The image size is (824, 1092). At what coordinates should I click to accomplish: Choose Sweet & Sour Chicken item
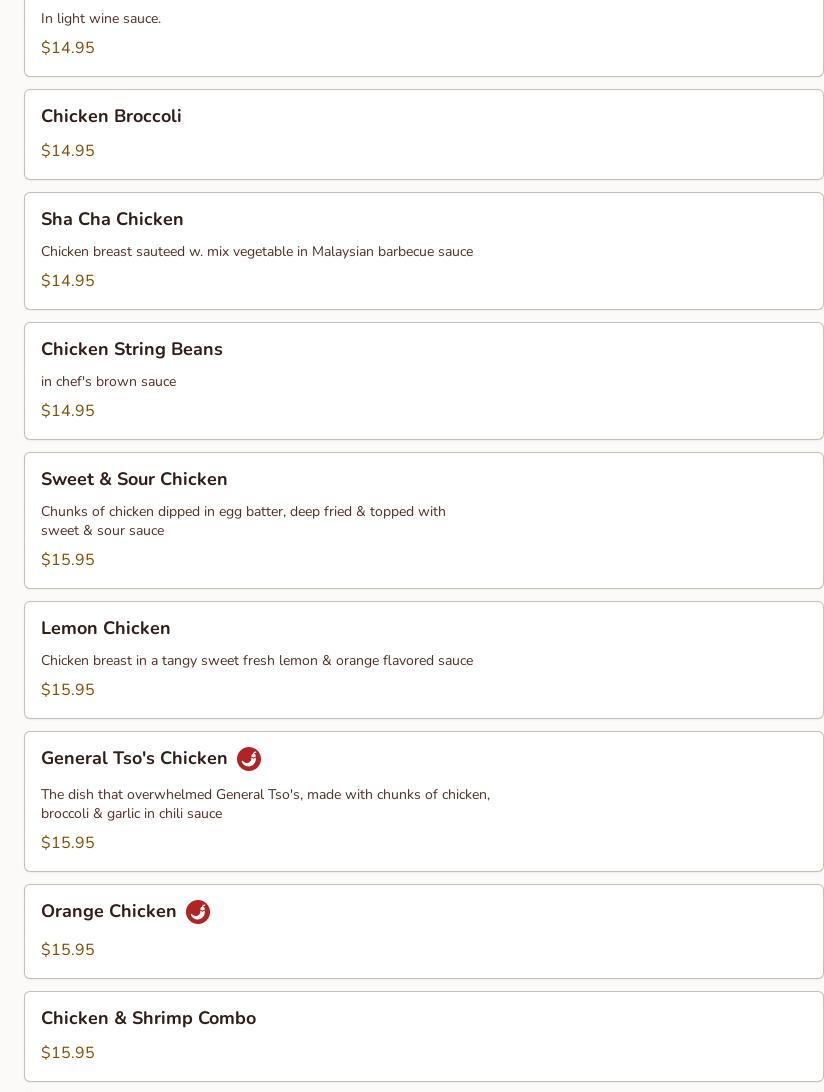point(134,479)
